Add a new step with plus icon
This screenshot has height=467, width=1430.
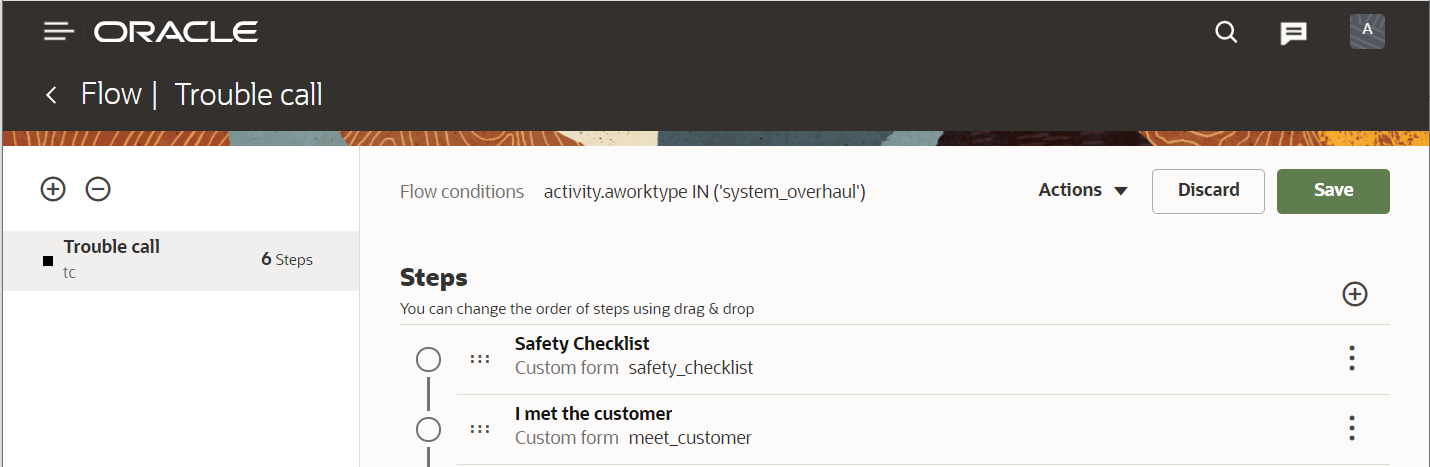coord(1354,293)
